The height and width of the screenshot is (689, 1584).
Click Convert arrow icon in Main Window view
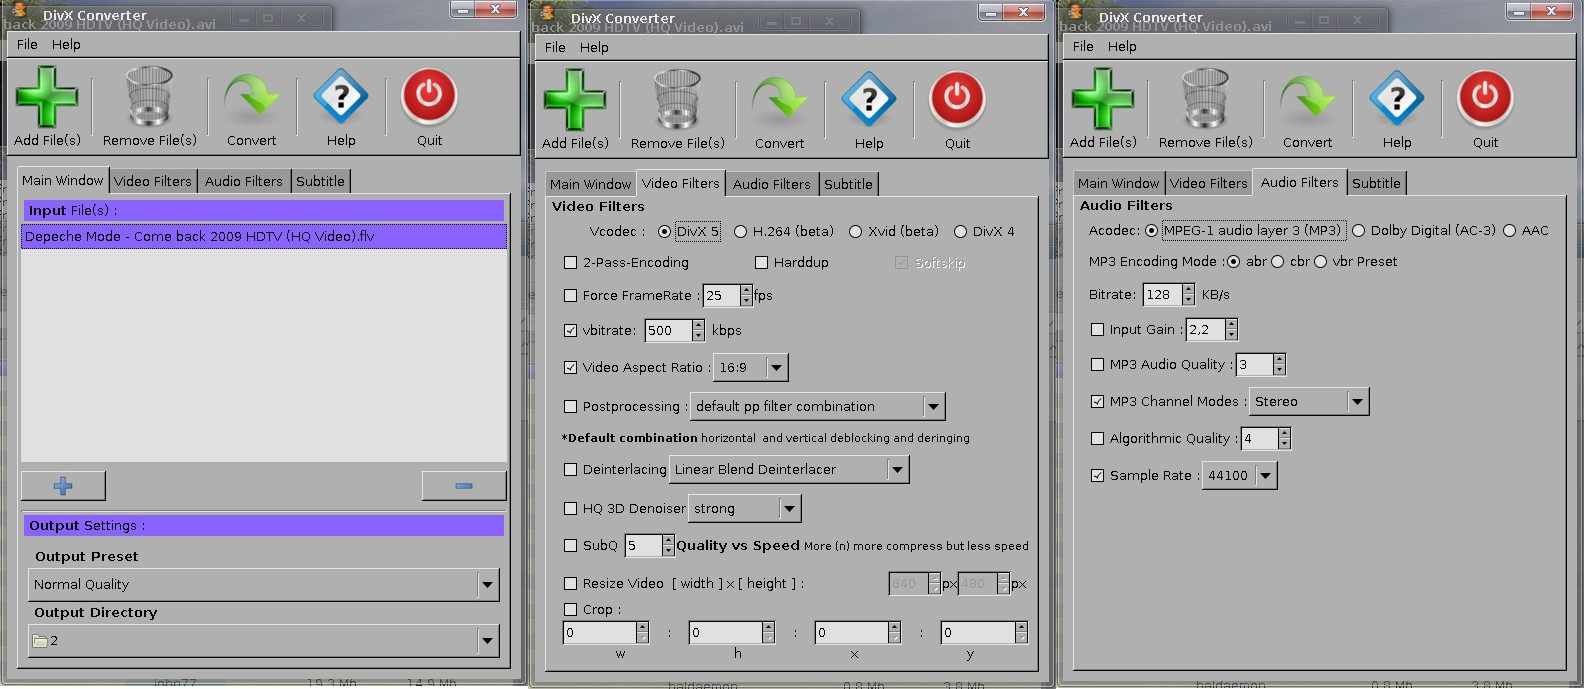pyautogui.click(x=251, y=97)
